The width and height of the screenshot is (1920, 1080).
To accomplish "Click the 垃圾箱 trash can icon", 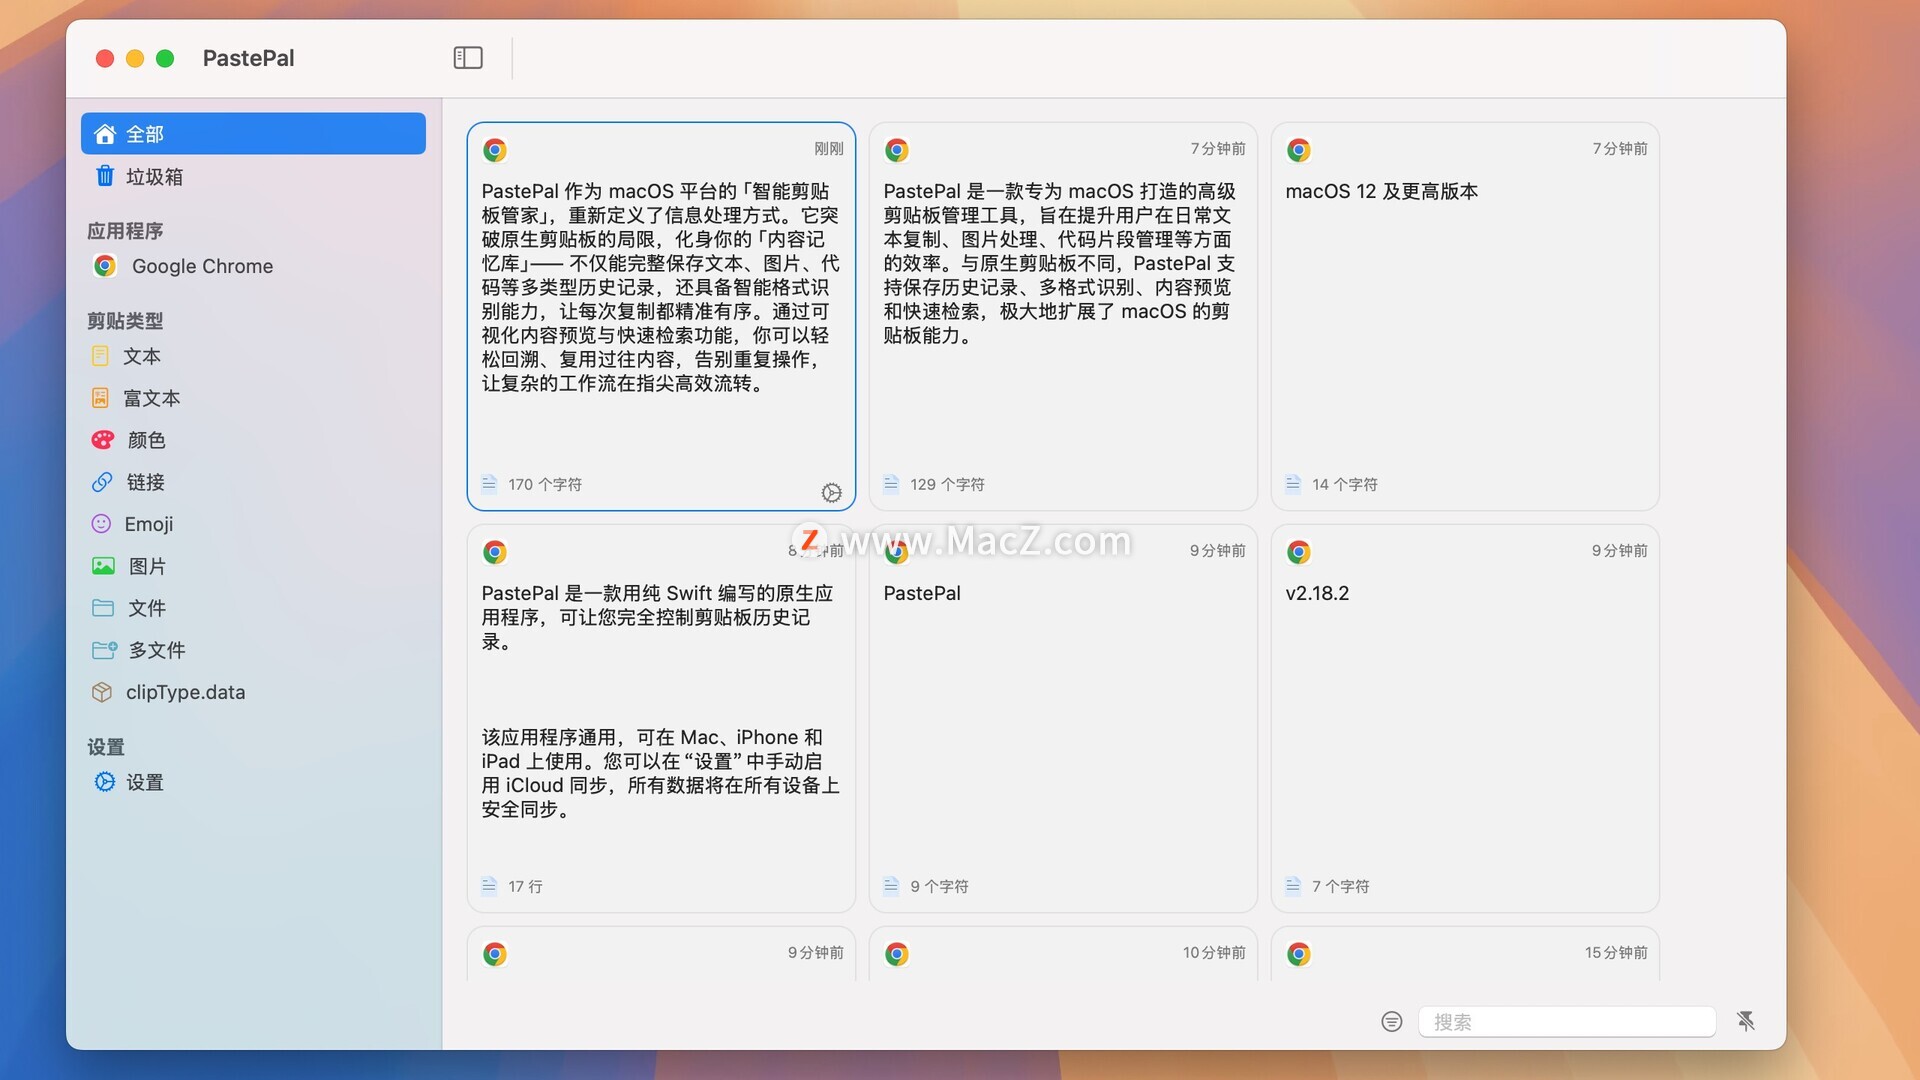I will pos(105,177).
